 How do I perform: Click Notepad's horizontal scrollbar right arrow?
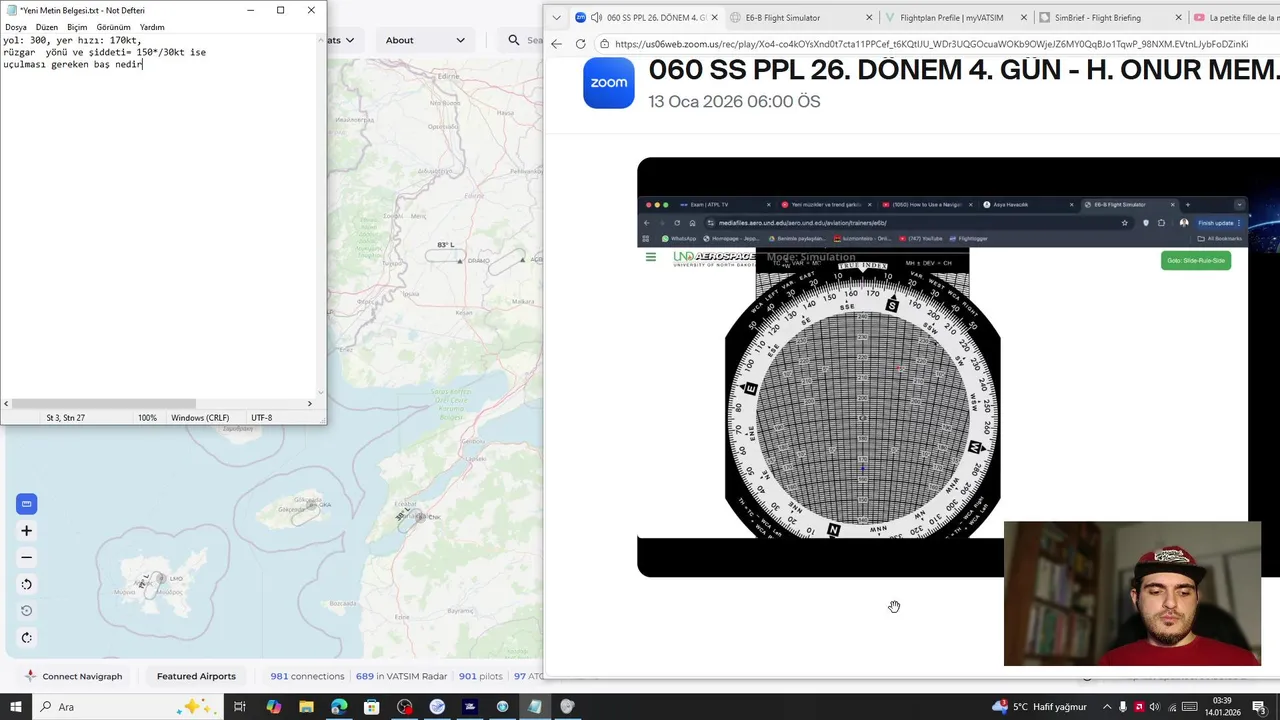click(310, 403)
